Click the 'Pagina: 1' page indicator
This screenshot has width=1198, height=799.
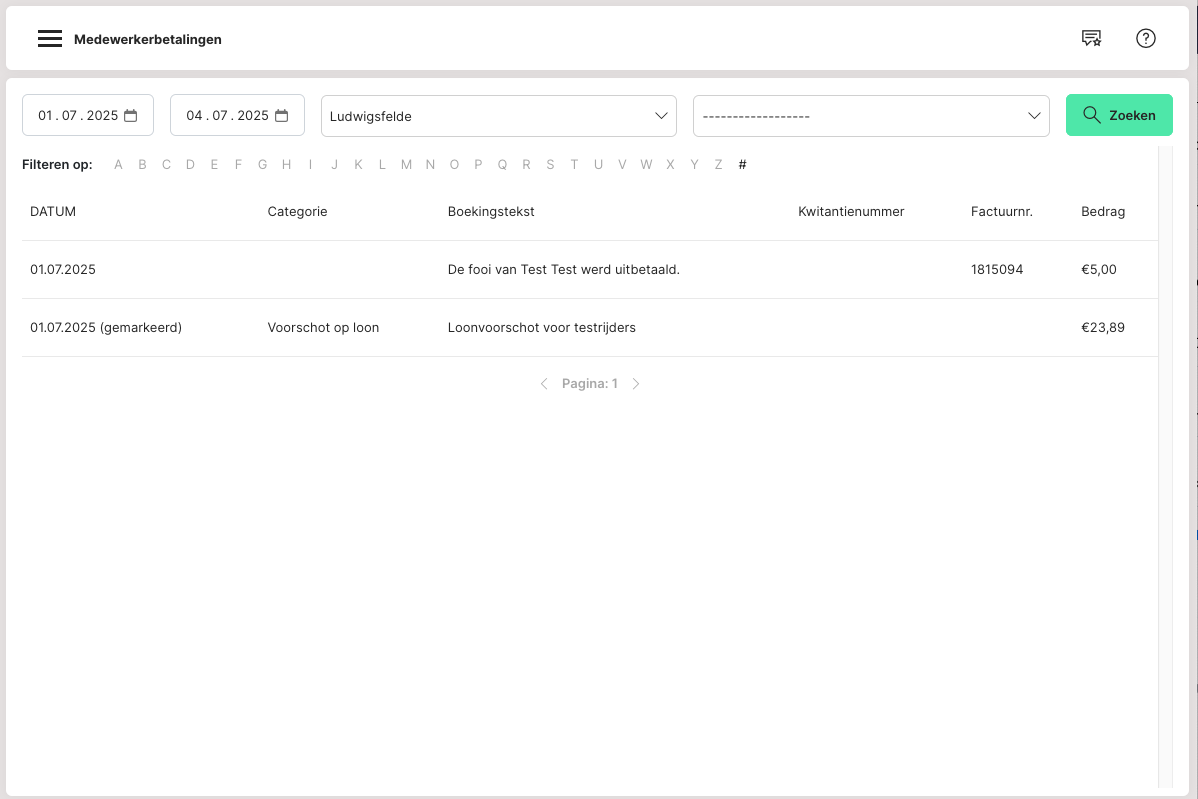coord(590,383)
